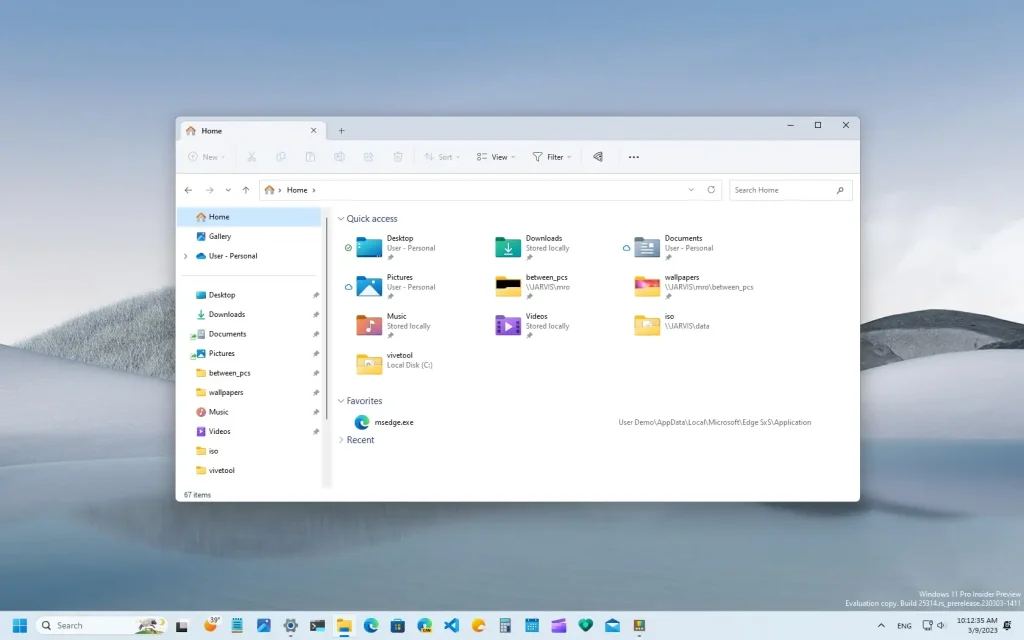This screenshot has width=1024, height=640.
Task: Expand User - Personal in sidebar
Action: tap(185, 256)
